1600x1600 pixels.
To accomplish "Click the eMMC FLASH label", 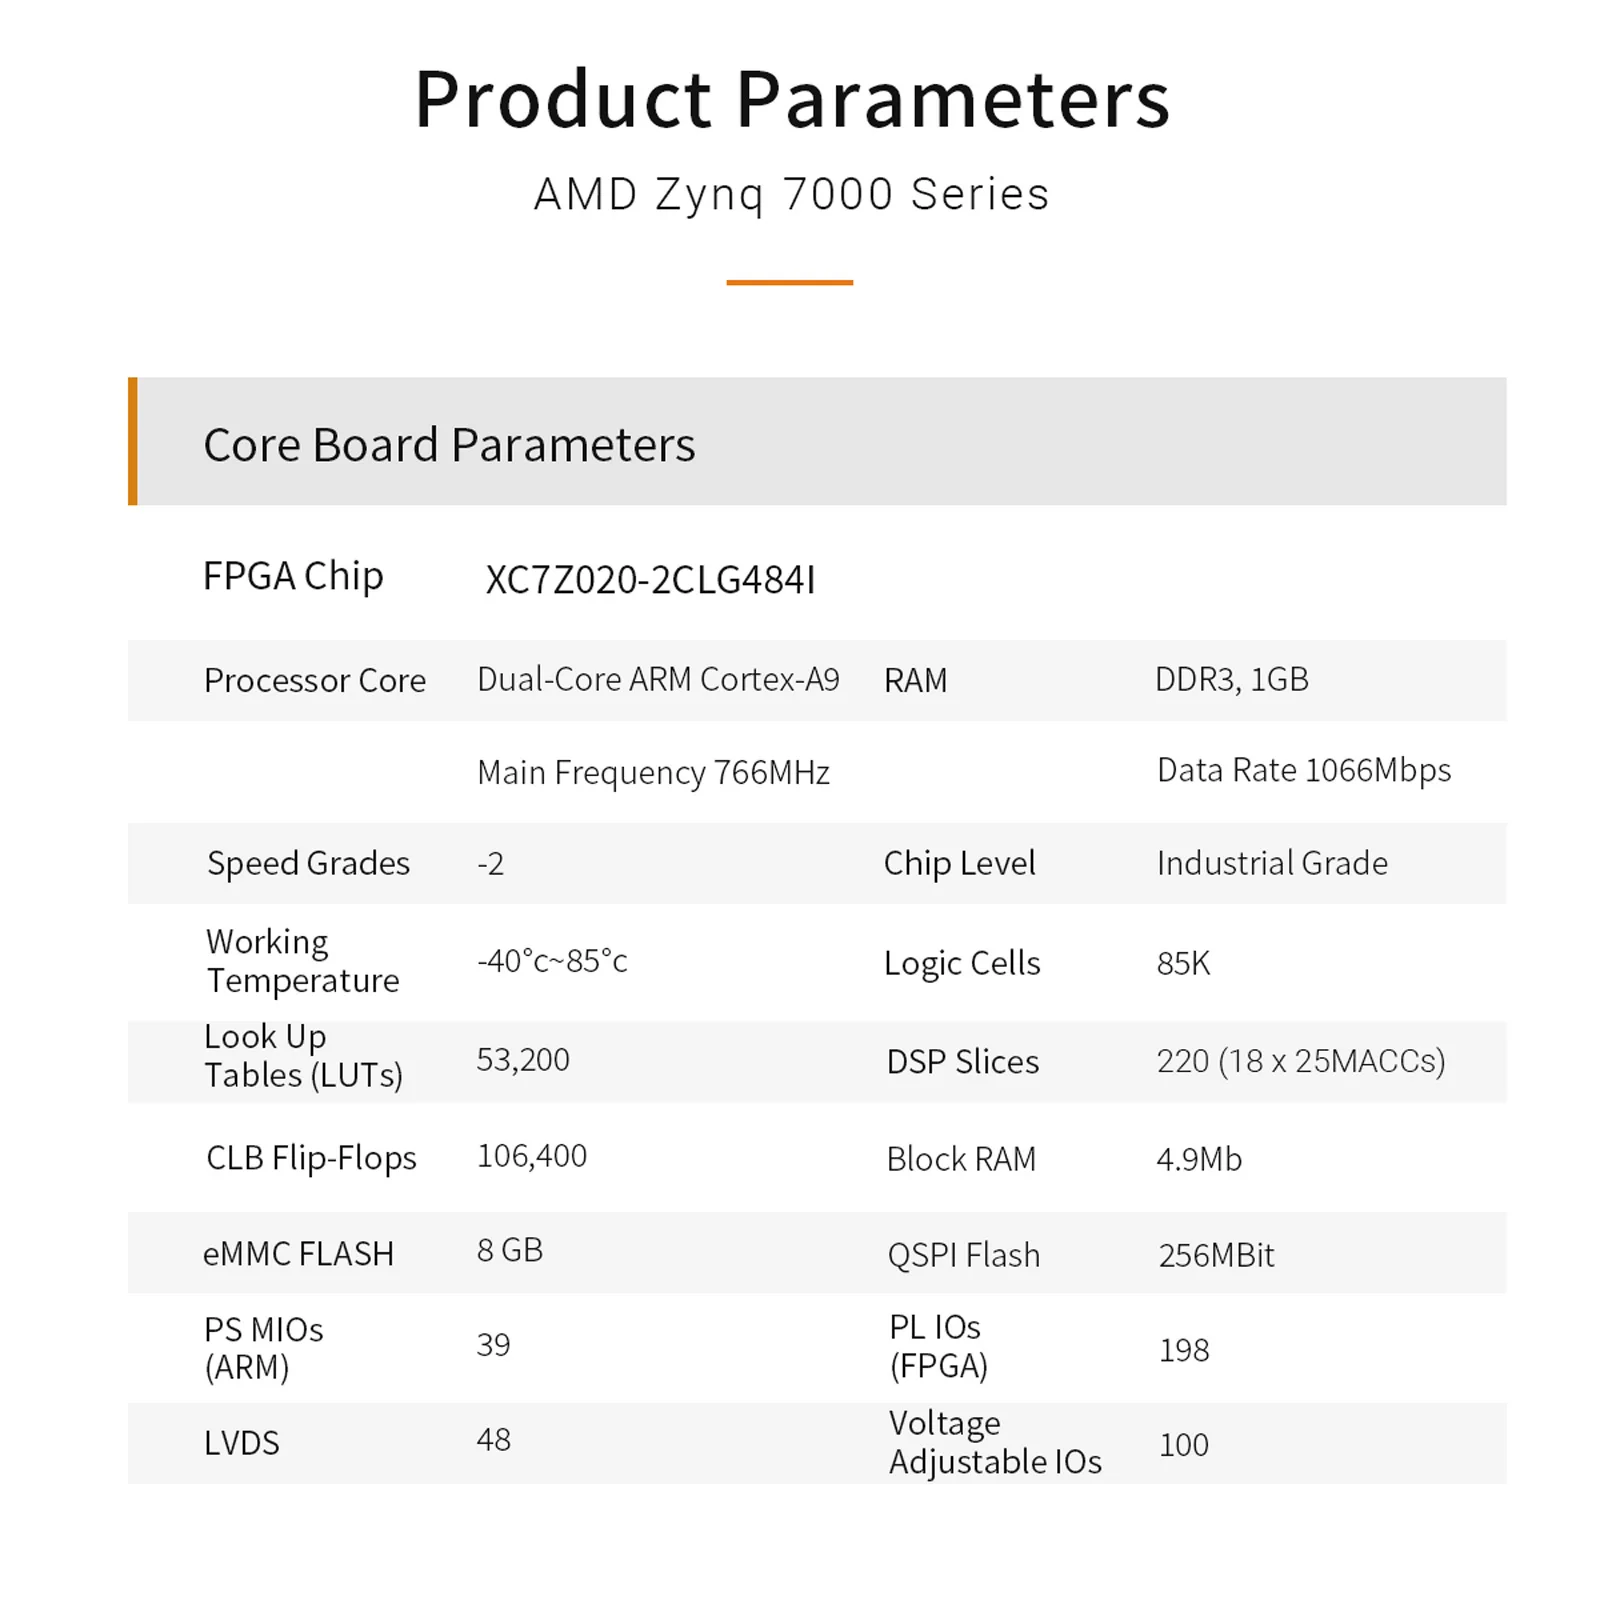I will [x=298, y=1254].
